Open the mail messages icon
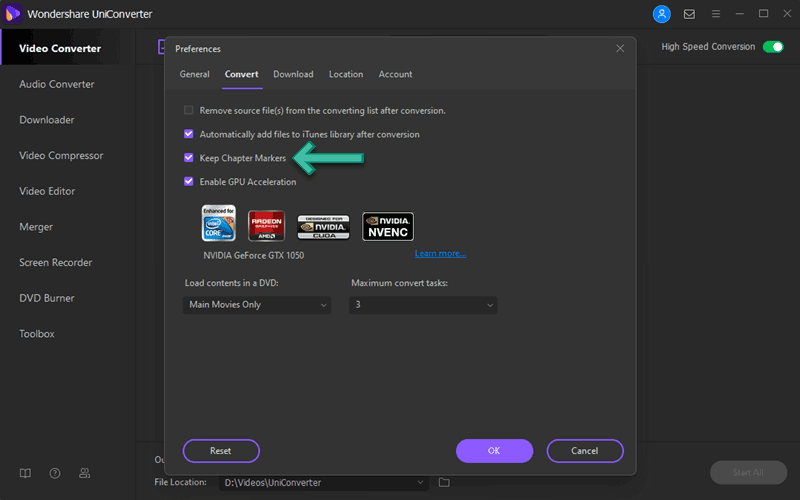 (689, 14)
